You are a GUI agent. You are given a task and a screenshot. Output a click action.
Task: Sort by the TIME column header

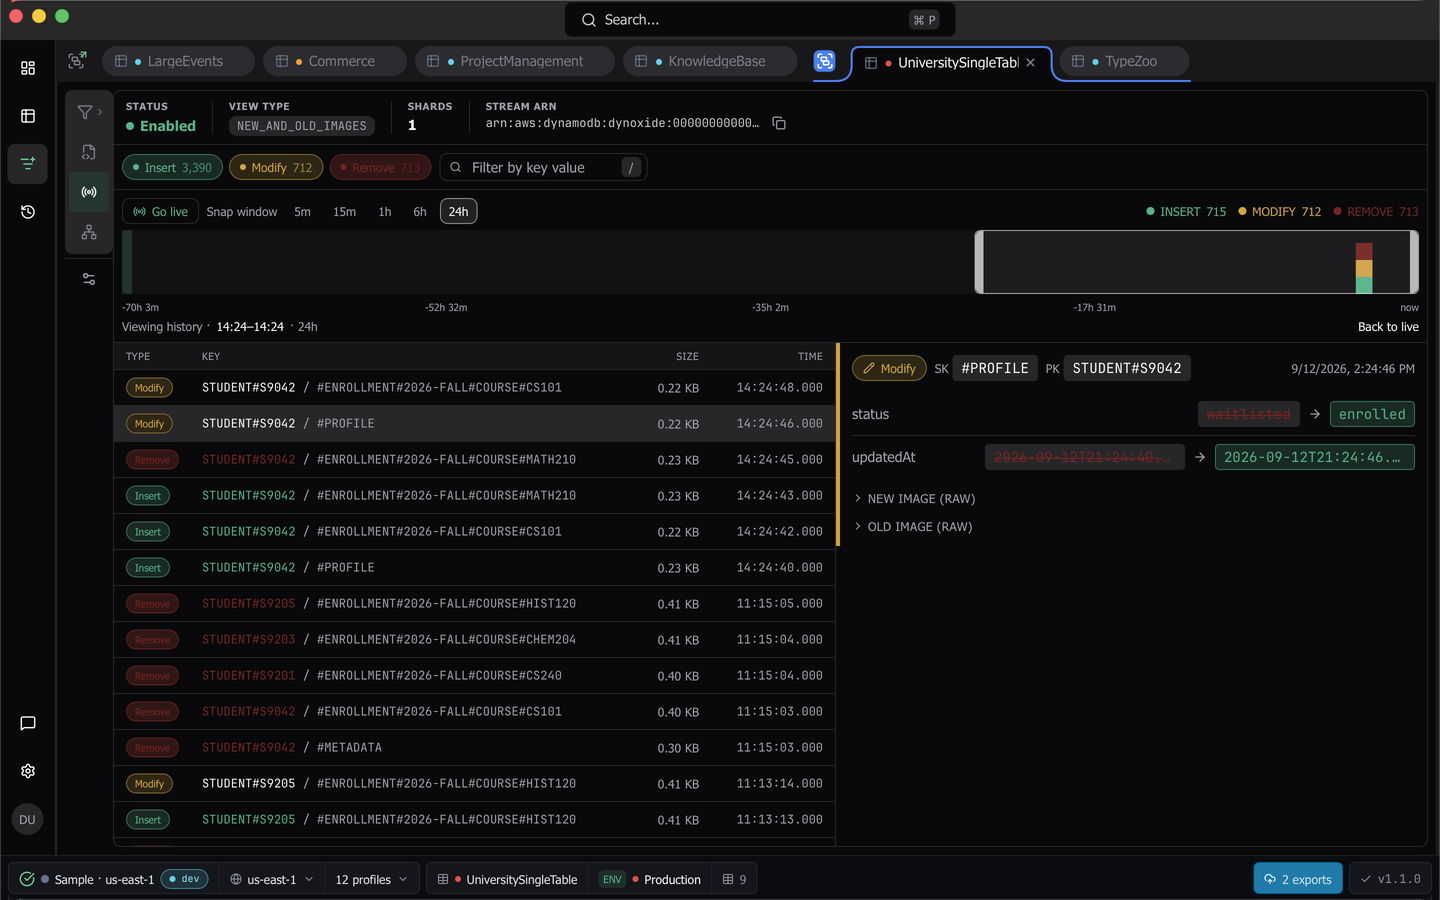click(x=810, y=356)
